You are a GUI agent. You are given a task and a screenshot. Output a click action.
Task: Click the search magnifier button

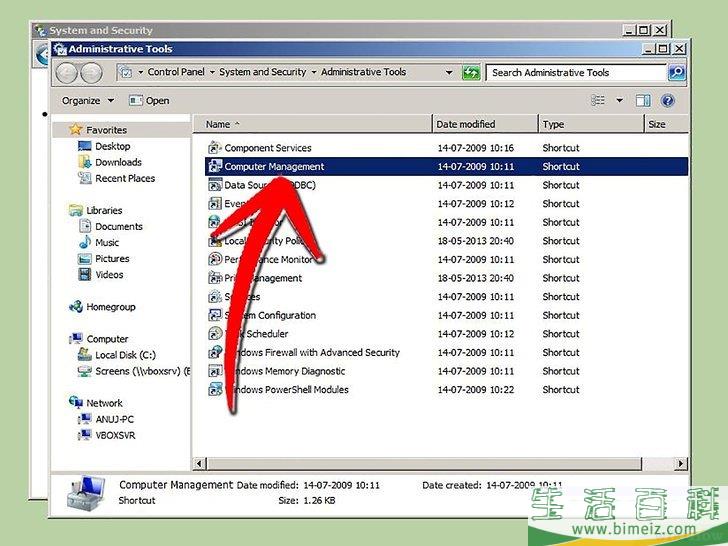click(x=676, y=72)
